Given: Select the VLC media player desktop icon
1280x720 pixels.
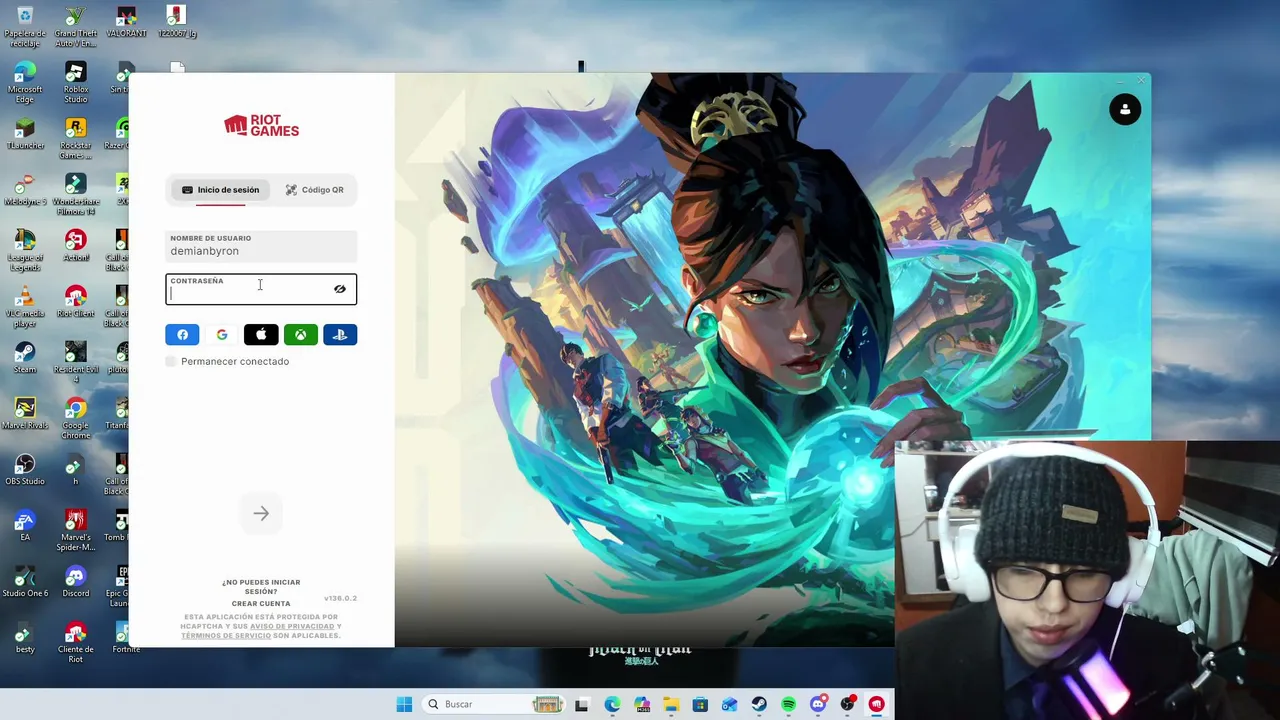Looking at the screenshot, I should pyautogui.click(x=25, y=307).
